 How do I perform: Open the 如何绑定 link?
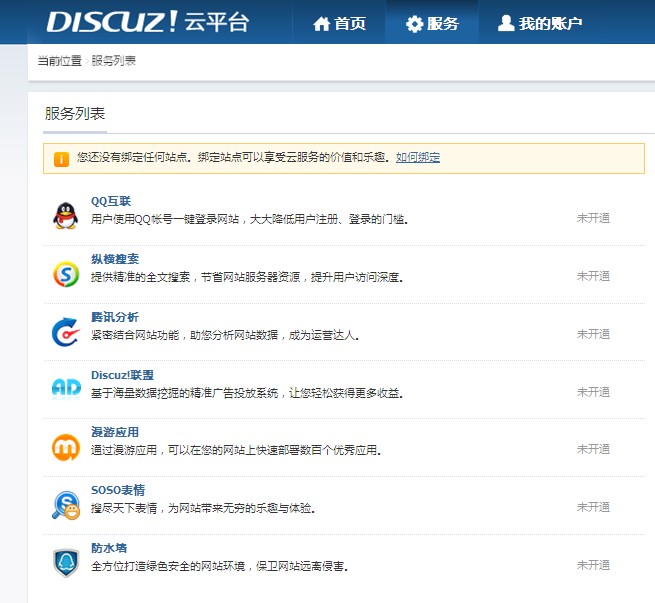[x=418, y=157]
